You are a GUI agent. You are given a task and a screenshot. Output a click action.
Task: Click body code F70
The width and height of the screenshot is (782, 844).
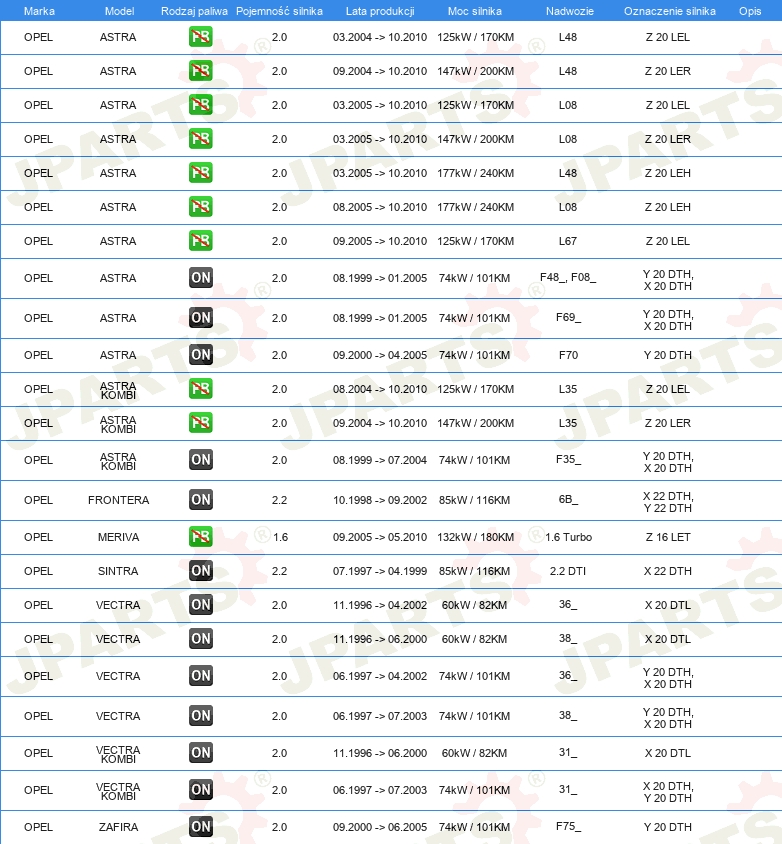pos(568,355)
